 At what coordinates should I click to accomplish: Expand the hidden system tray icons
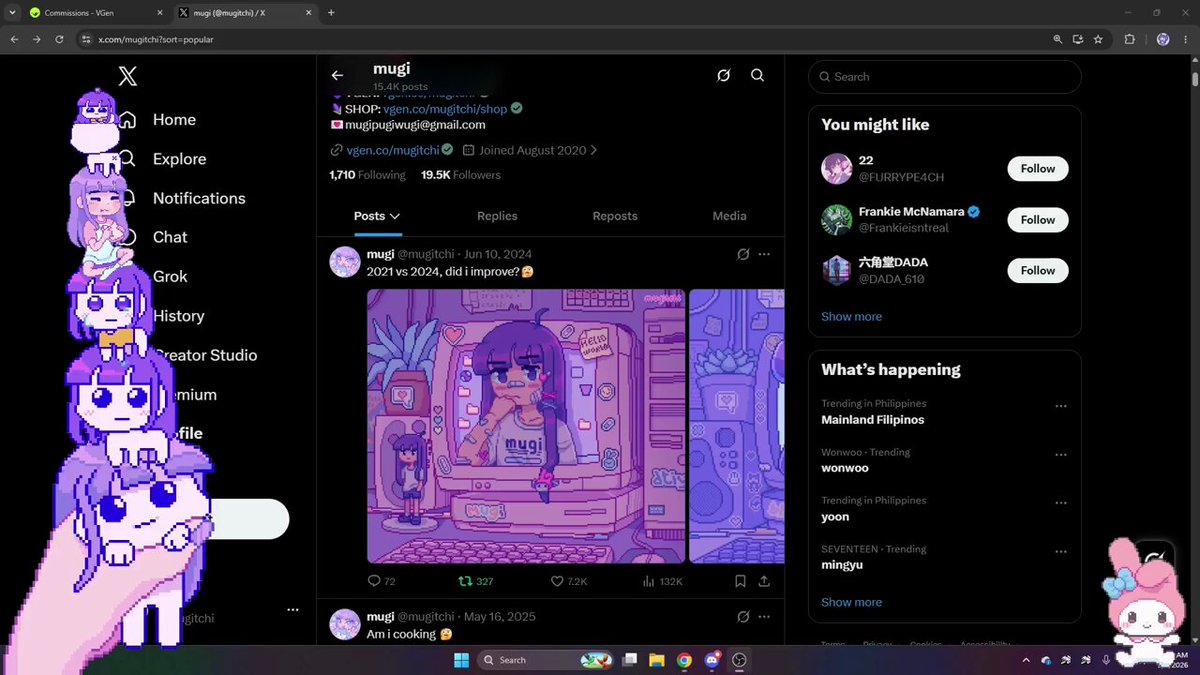[x=1025, y=660]
